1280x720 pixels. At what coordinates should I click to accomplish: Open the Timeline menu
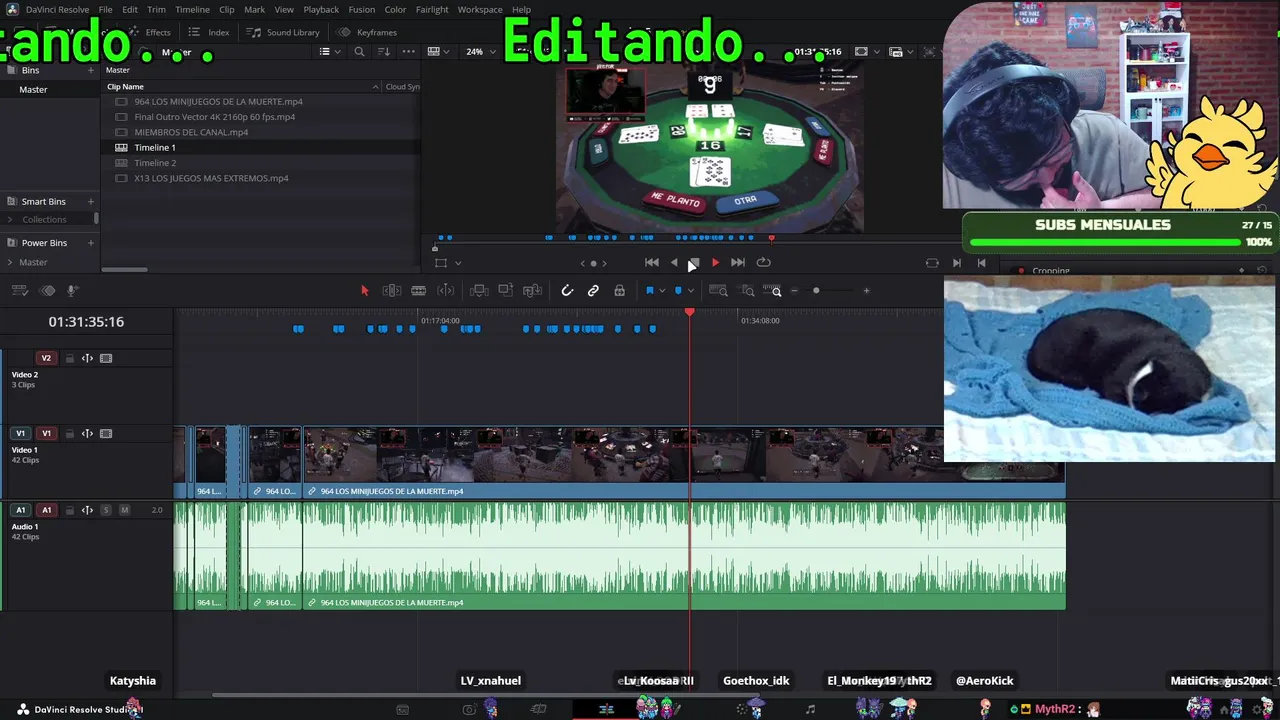click(x=192, y=9)
